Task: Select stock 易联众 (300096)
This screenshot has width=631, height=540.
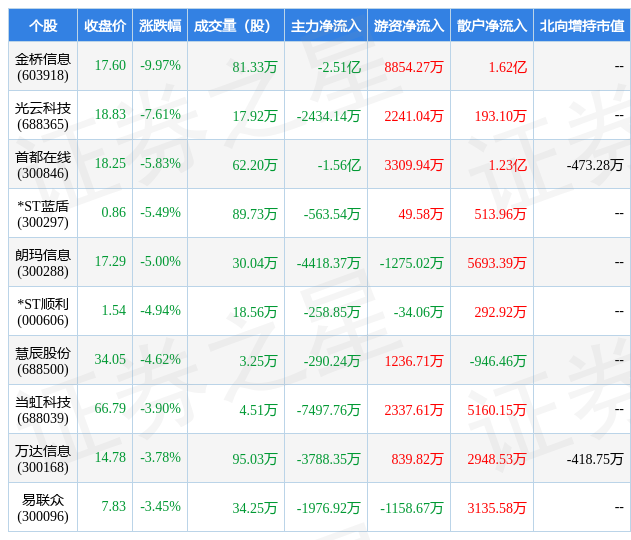Action: (x=43, y=508)
